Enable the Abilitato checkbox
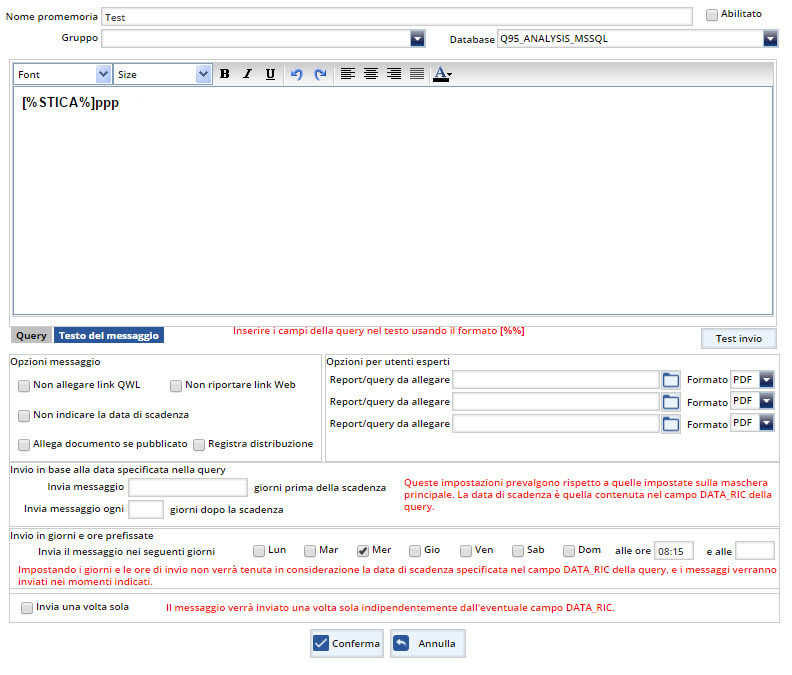This screenshot has height=675, width=792. (x=711, y=15)
